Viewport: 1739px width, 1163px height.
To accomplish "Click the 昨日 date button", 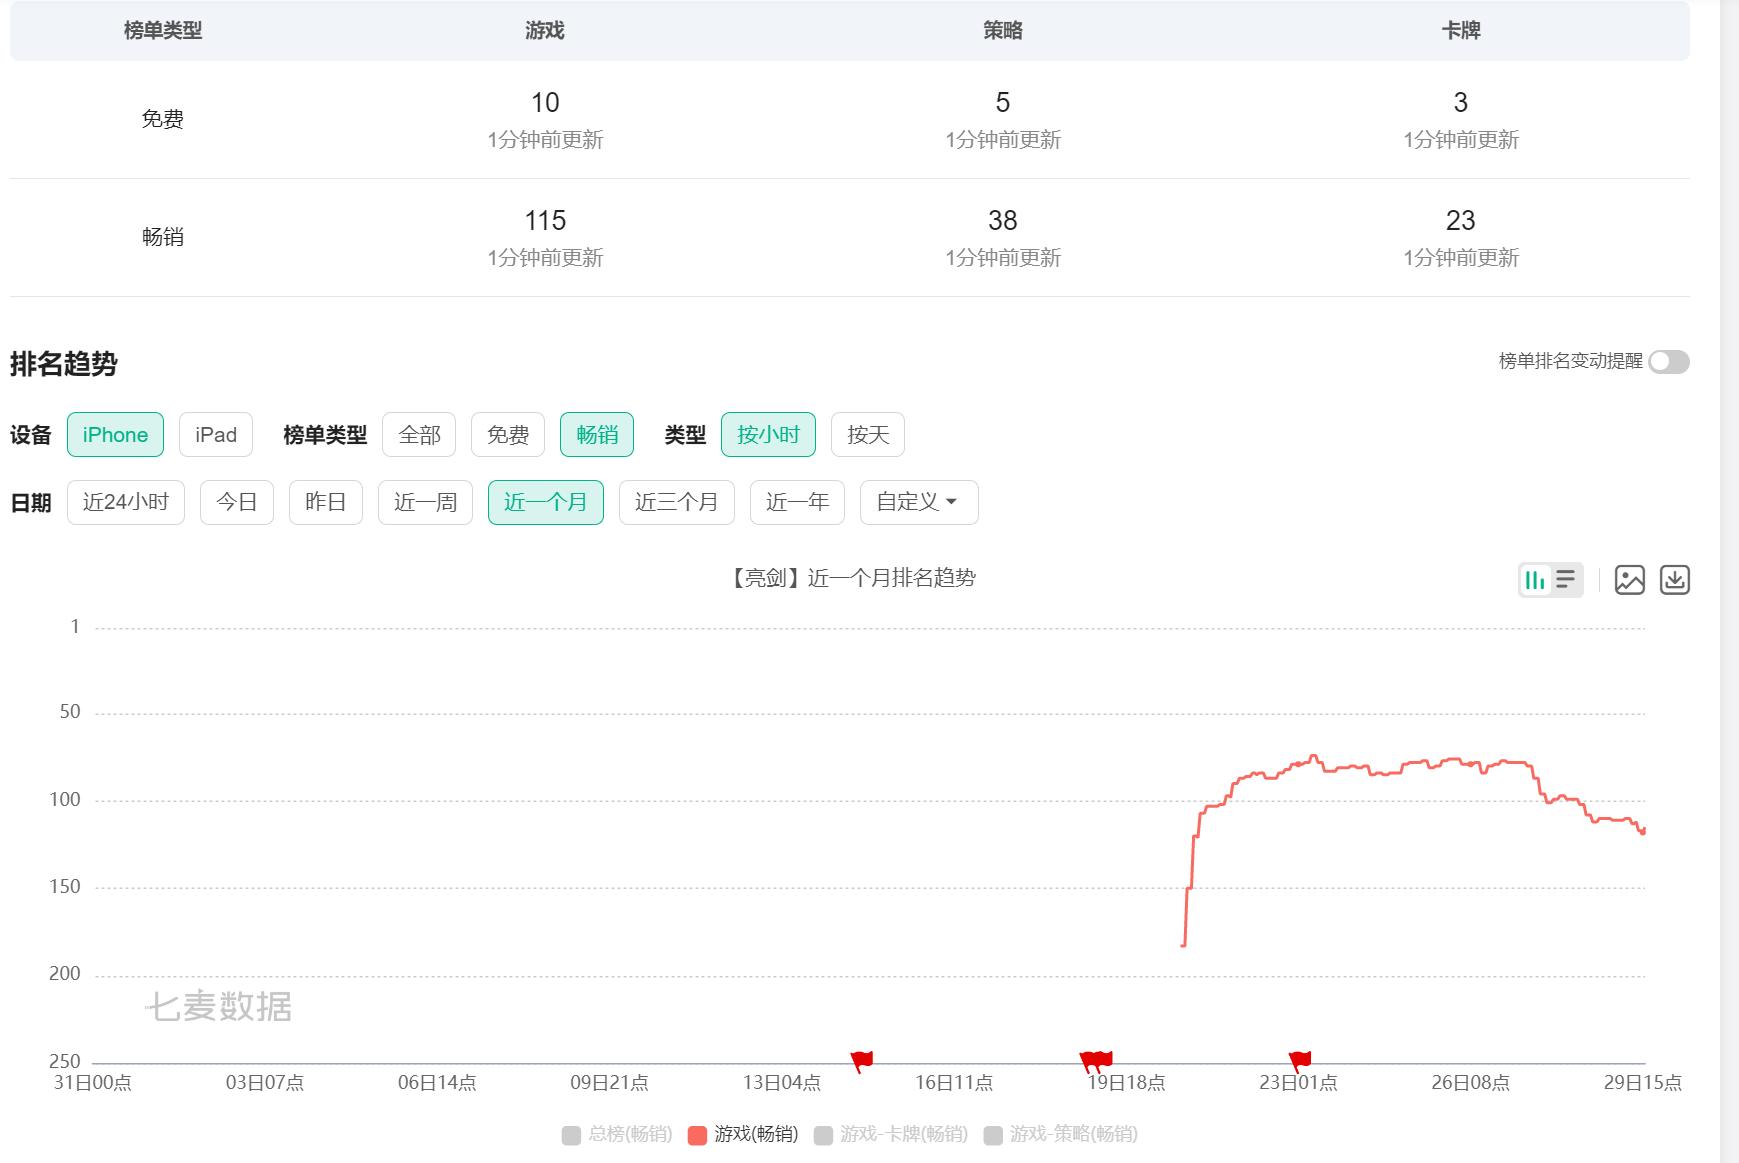I will click(x=325, y=502).
